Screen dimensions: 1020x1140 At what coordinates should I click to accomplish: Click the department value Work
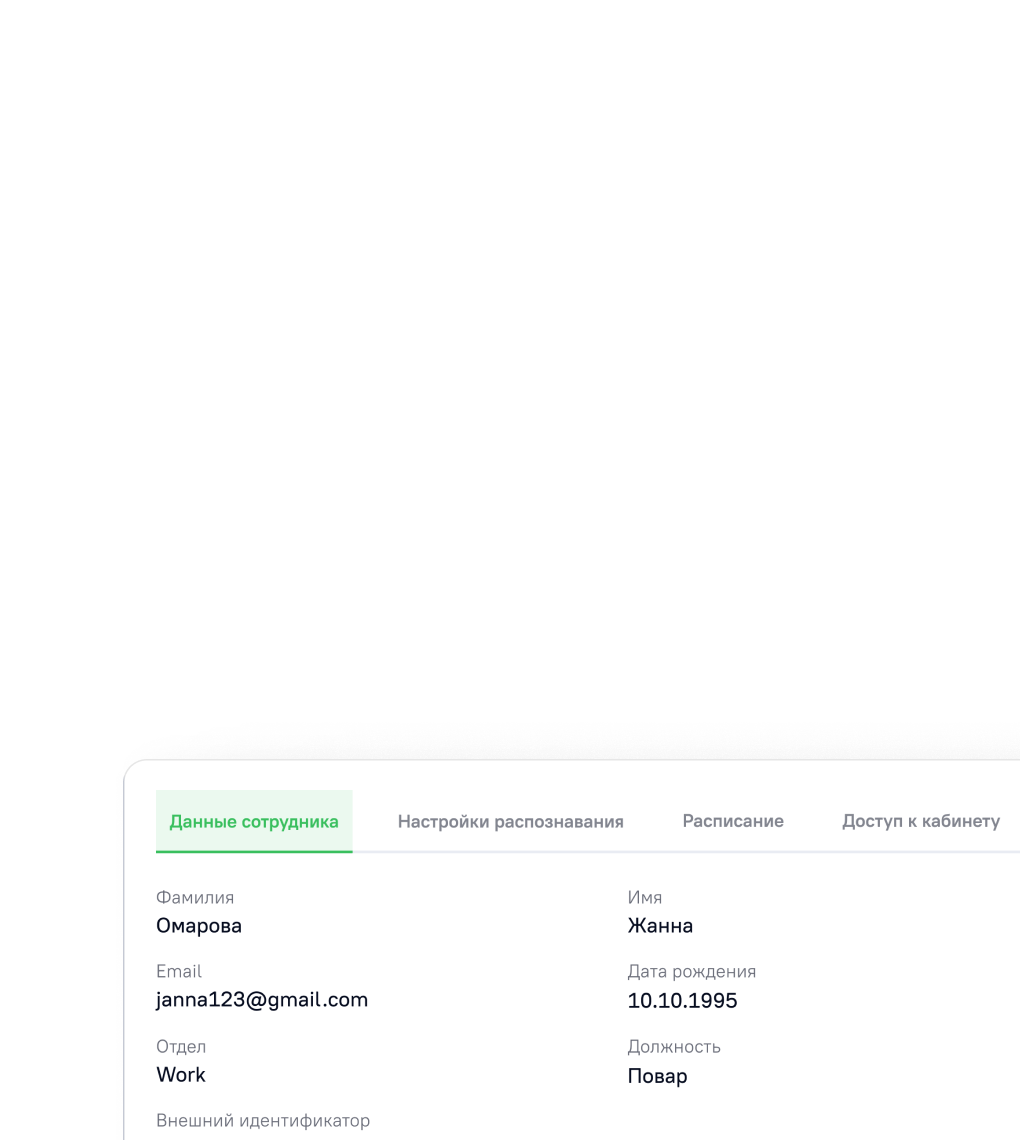tap(181, 1075)
